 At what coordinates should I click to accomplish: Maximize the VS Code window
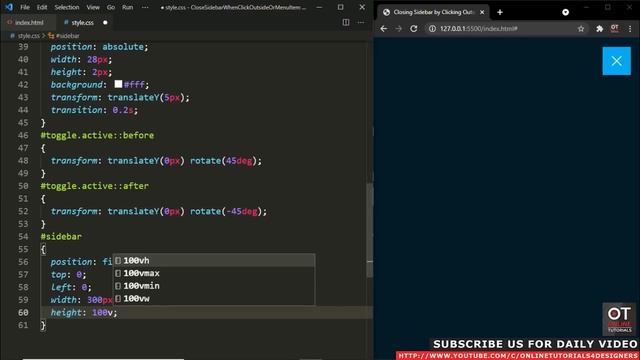(340, 7)
